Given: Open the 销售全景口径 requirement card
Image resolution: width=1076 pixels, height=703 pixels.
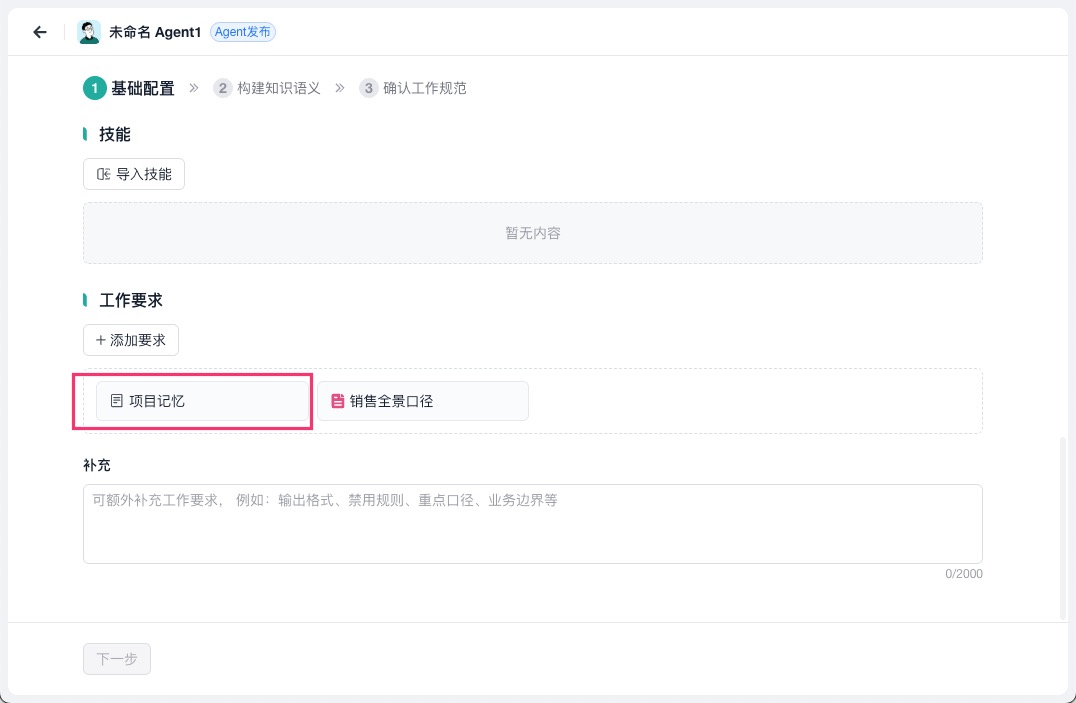Looking at the screenshot, I should tap(423, 401).
